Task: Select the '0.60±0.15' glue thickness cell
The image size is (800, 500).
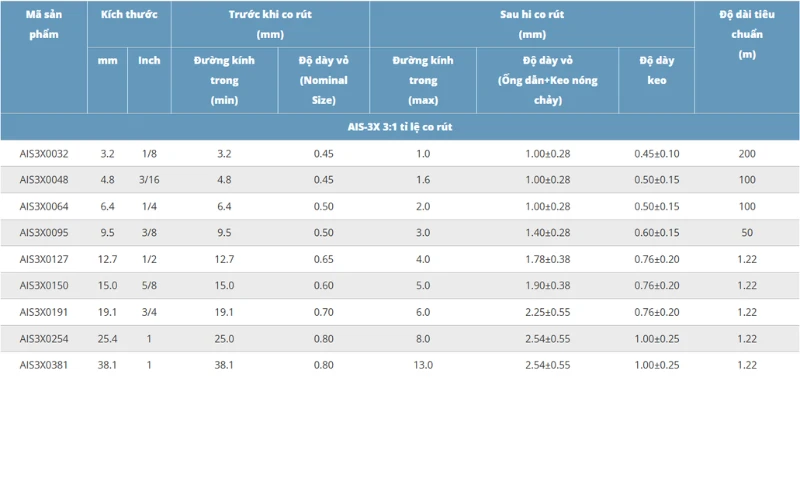Action: point(657,233)
